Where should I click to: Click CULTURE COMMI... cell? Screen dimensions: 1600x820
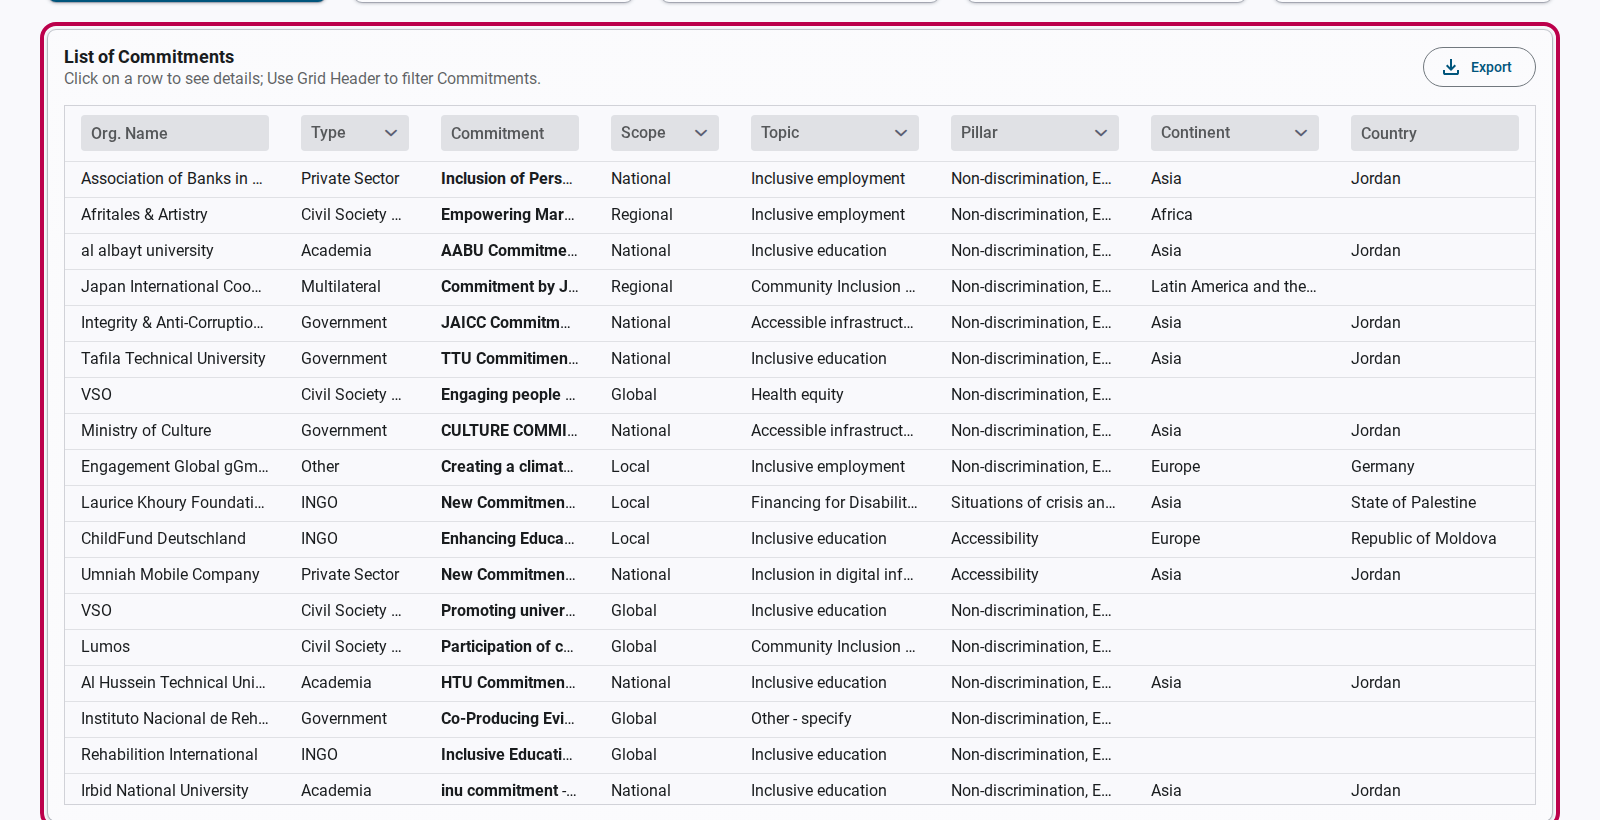tap(509, 431)
